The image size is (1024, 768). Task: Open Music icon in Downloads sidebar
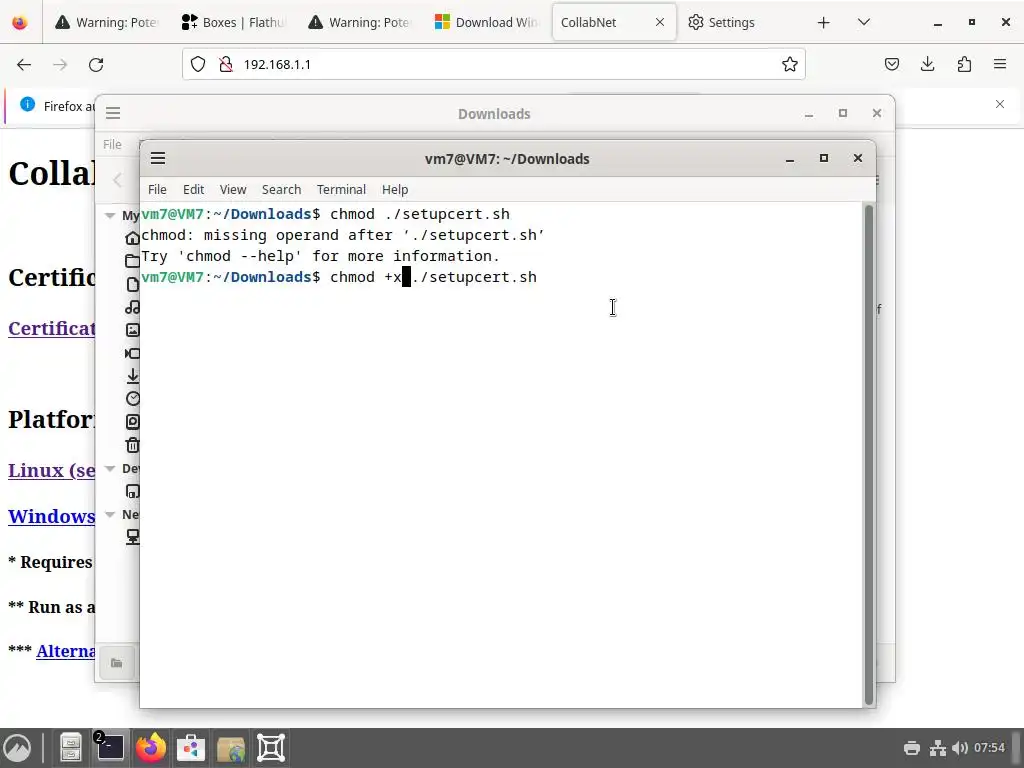tap(133, 307)
